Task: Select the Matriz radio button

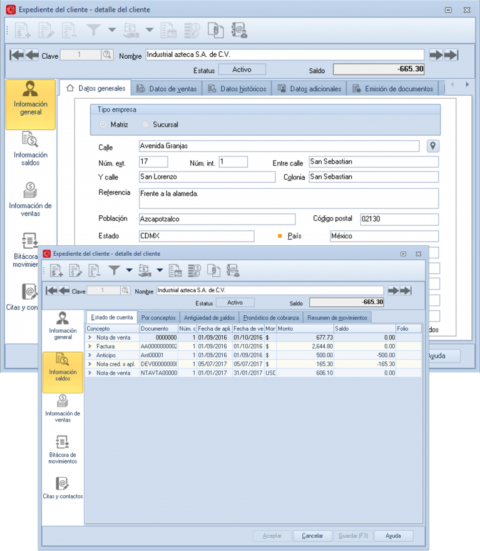Action: (103, 124)
